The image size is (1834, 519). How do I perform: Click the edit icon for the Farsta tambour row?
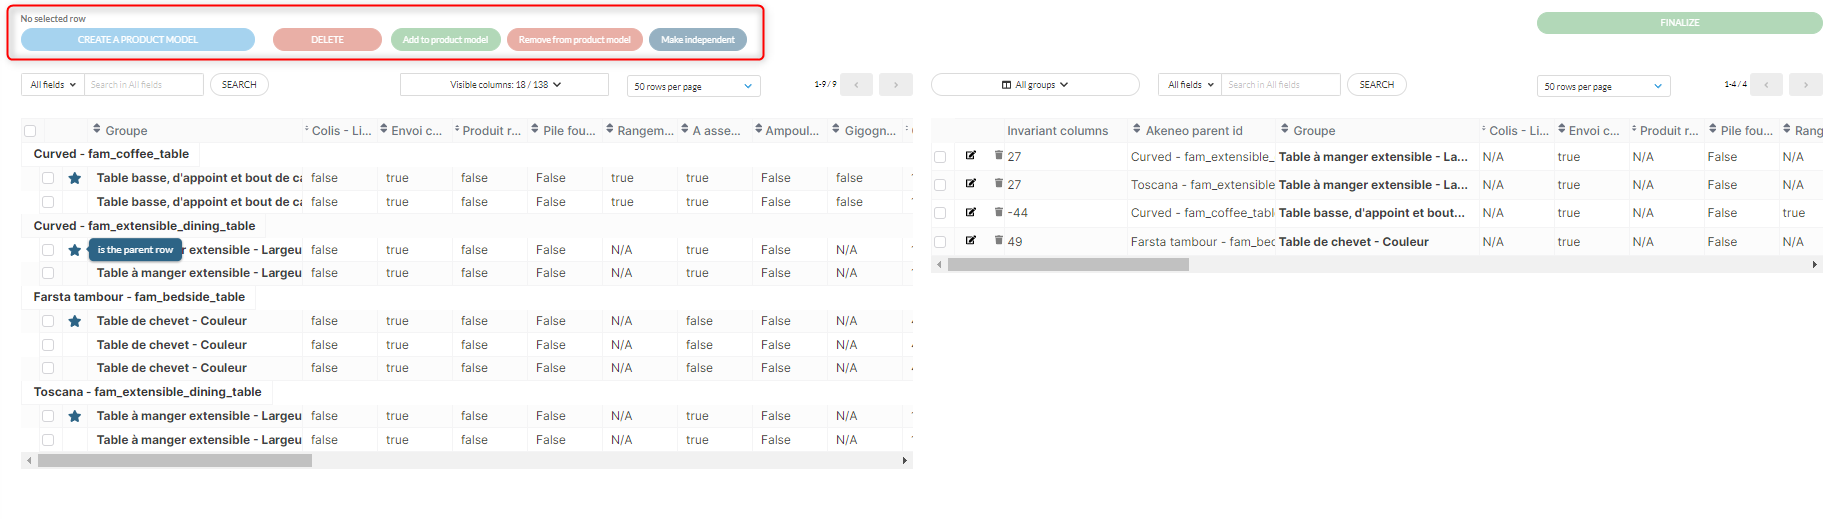tap(970, 240)
